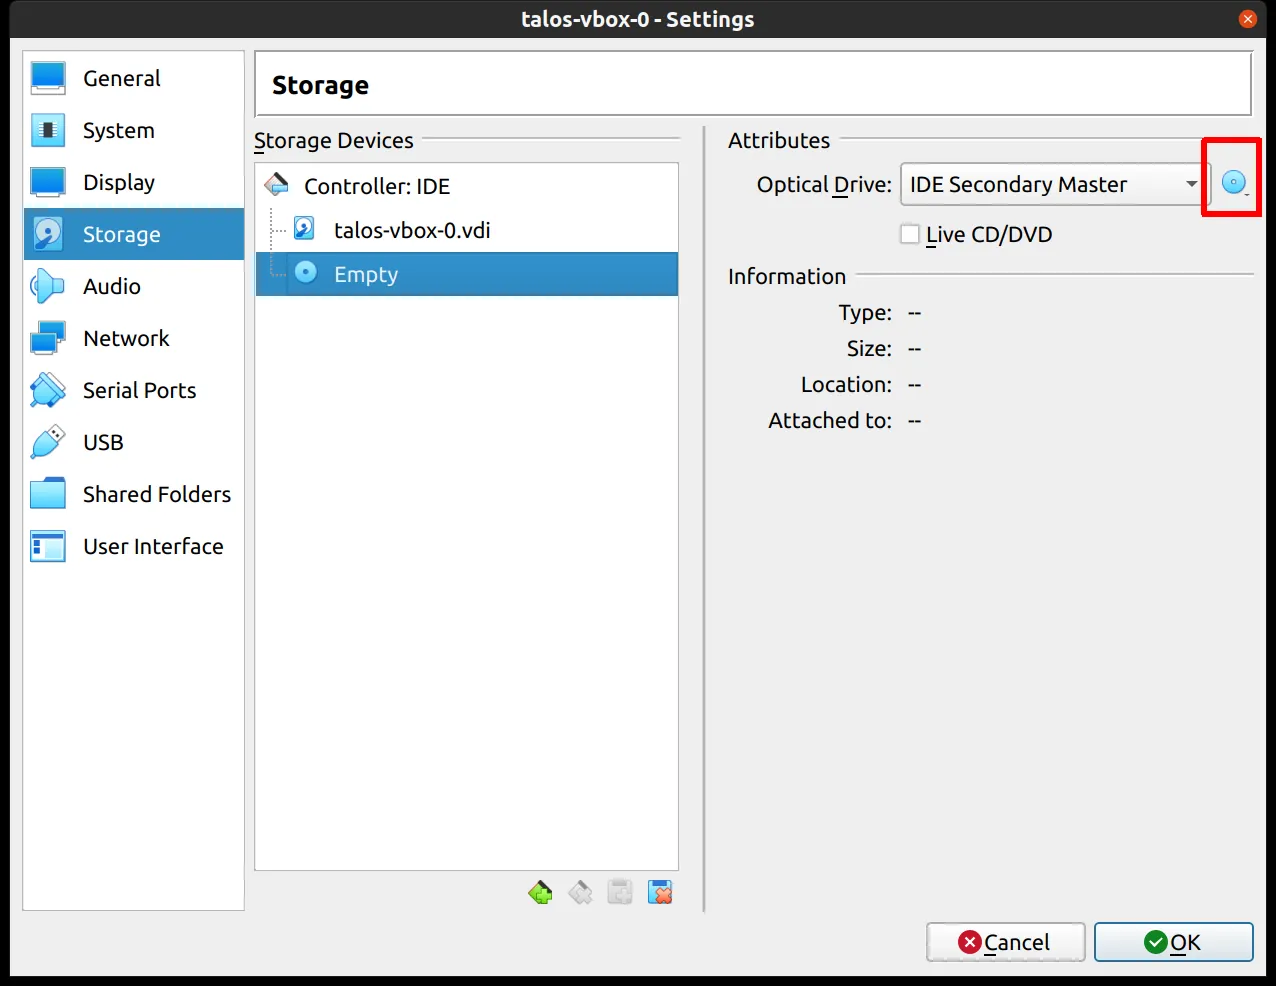Open the Optical Drive dropdown

click(1054, 184)
